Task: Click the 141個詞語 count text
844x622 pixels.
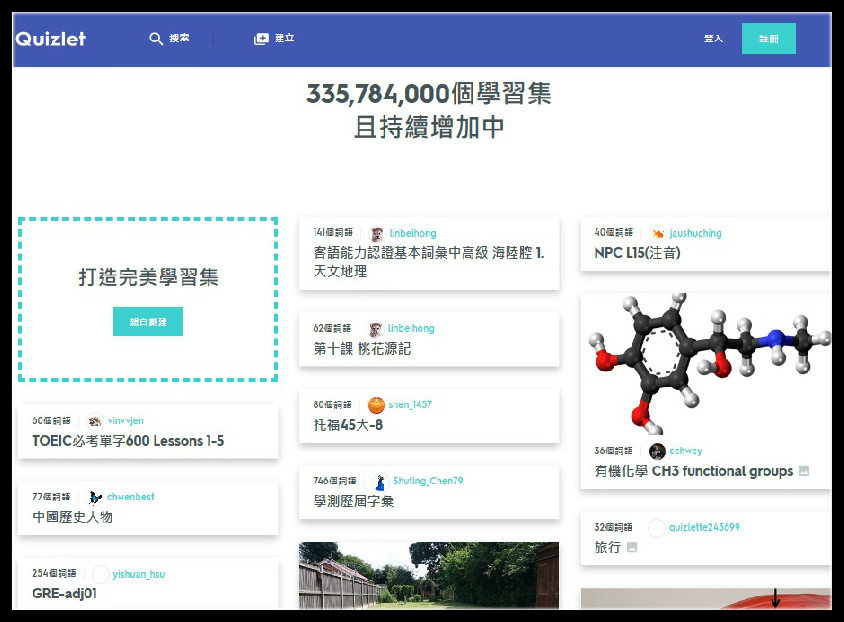Action: pyautogui.click(x=333, y=232)
